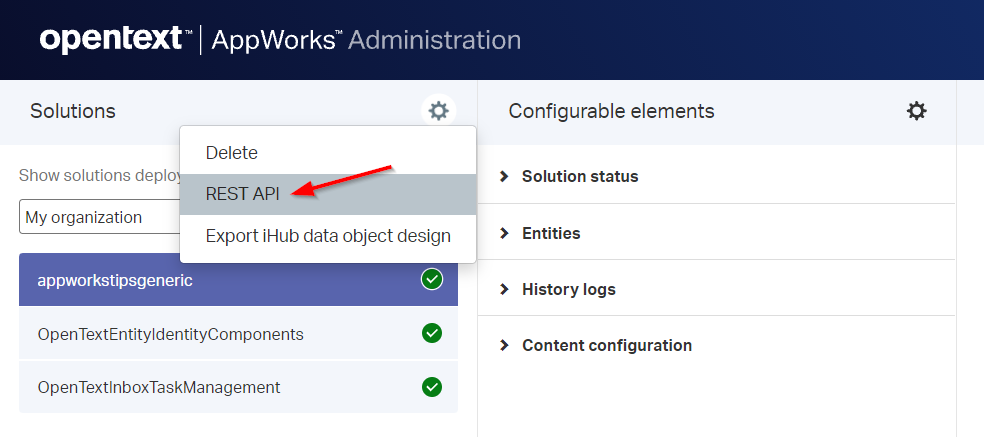Image resolution: width=984 pixels, height=437 pixels.
Task: Choose Delete from the solutions menu
Action: pos(231,153)
